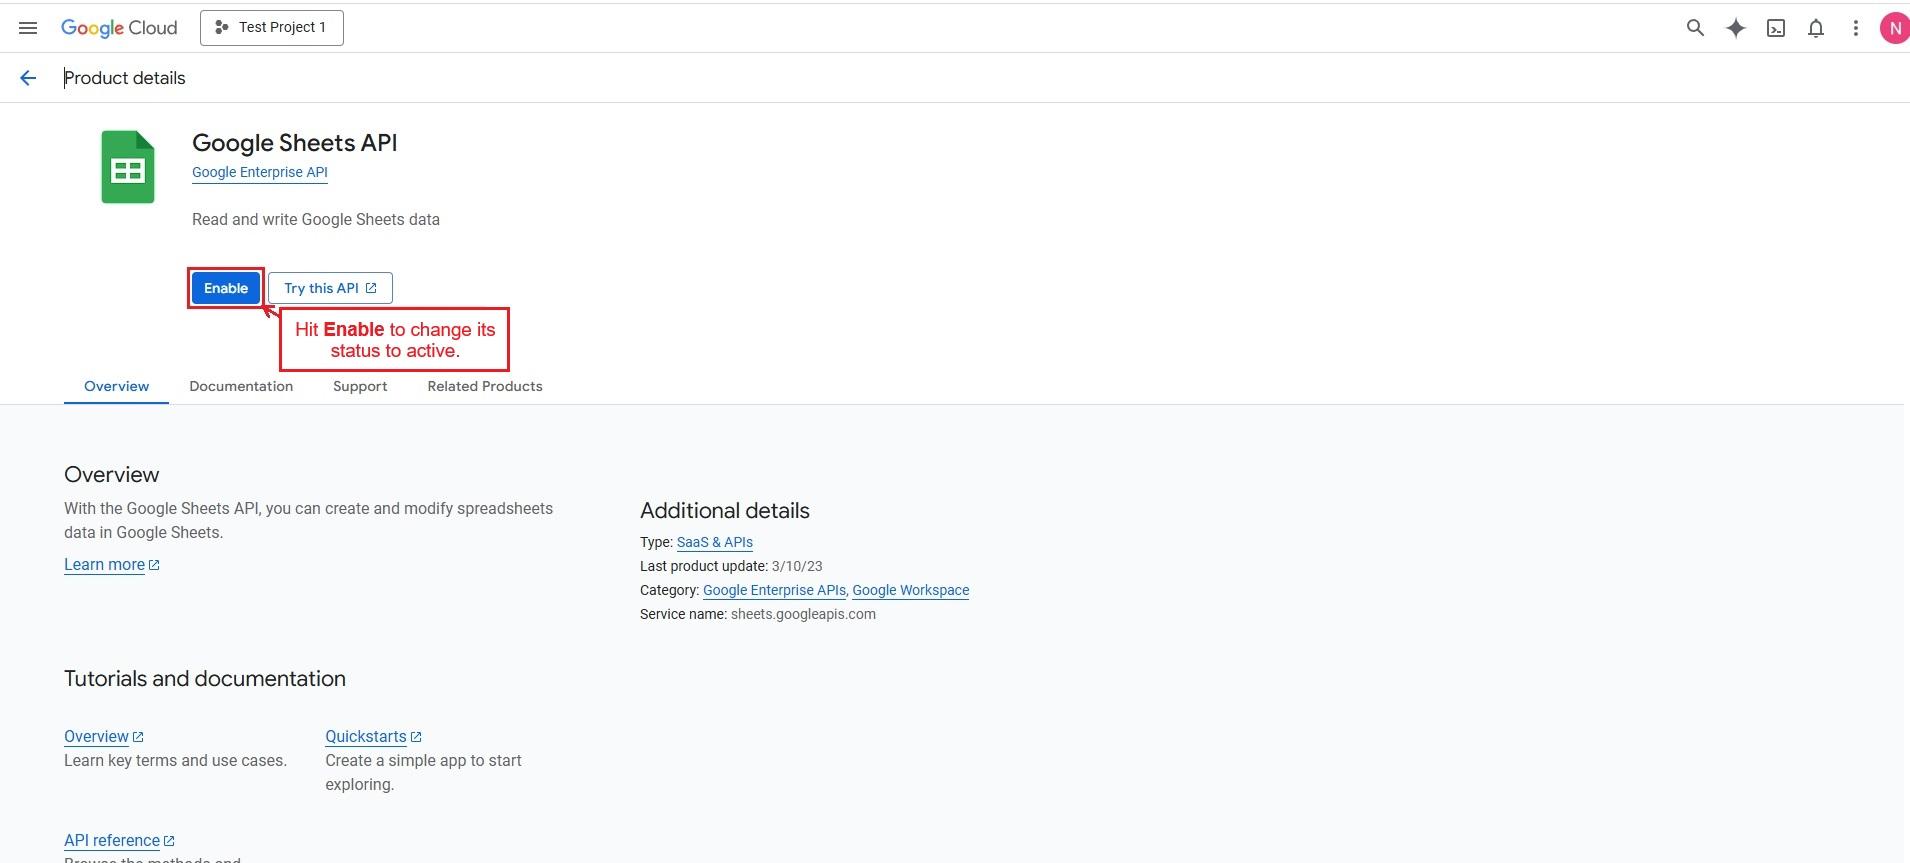Open the Related Products tab
Viewport: 1910px width, 863px height.
tap(485, 386)
